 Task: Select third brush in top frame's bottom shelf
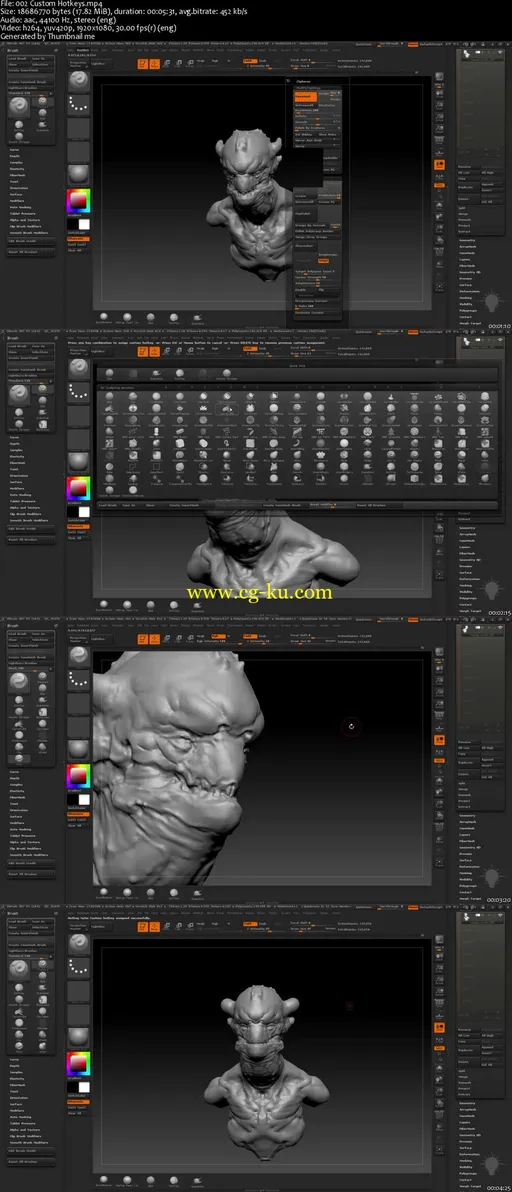150,317
